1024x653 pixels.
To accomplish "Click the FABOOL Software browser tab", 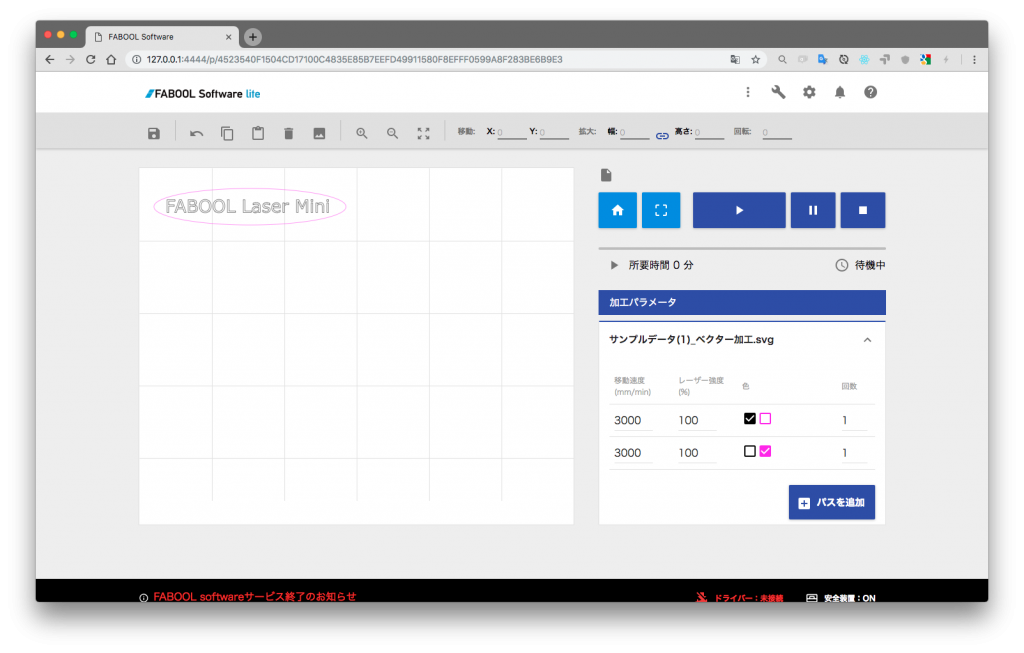I will coord(162,37).
